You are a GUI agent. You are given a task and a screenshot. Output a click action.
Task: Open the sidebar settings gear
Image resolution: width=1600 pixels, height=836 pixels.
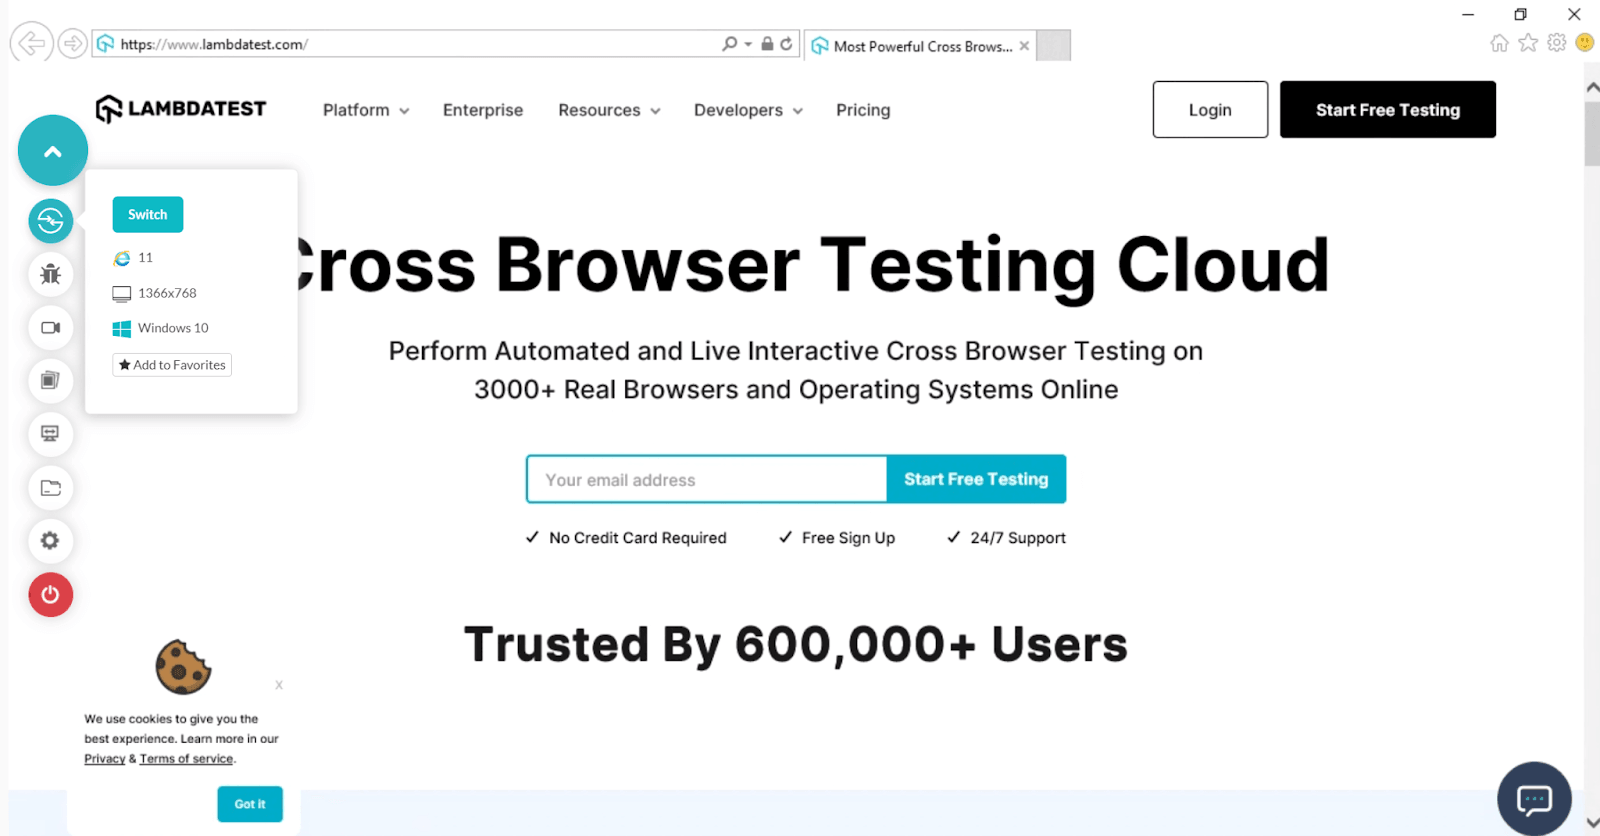tap(50, 541)
